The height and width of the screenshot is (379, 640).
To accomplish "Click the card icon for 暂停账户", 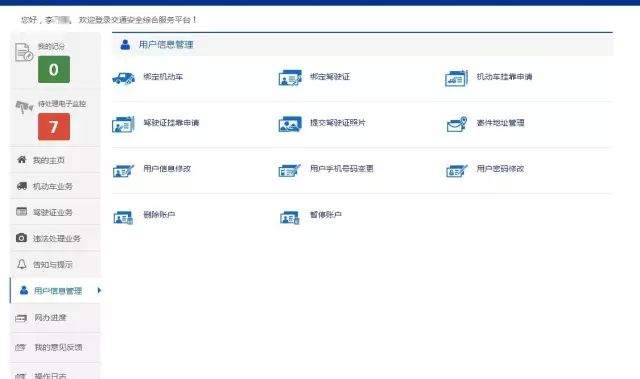I will coord(290,217).
